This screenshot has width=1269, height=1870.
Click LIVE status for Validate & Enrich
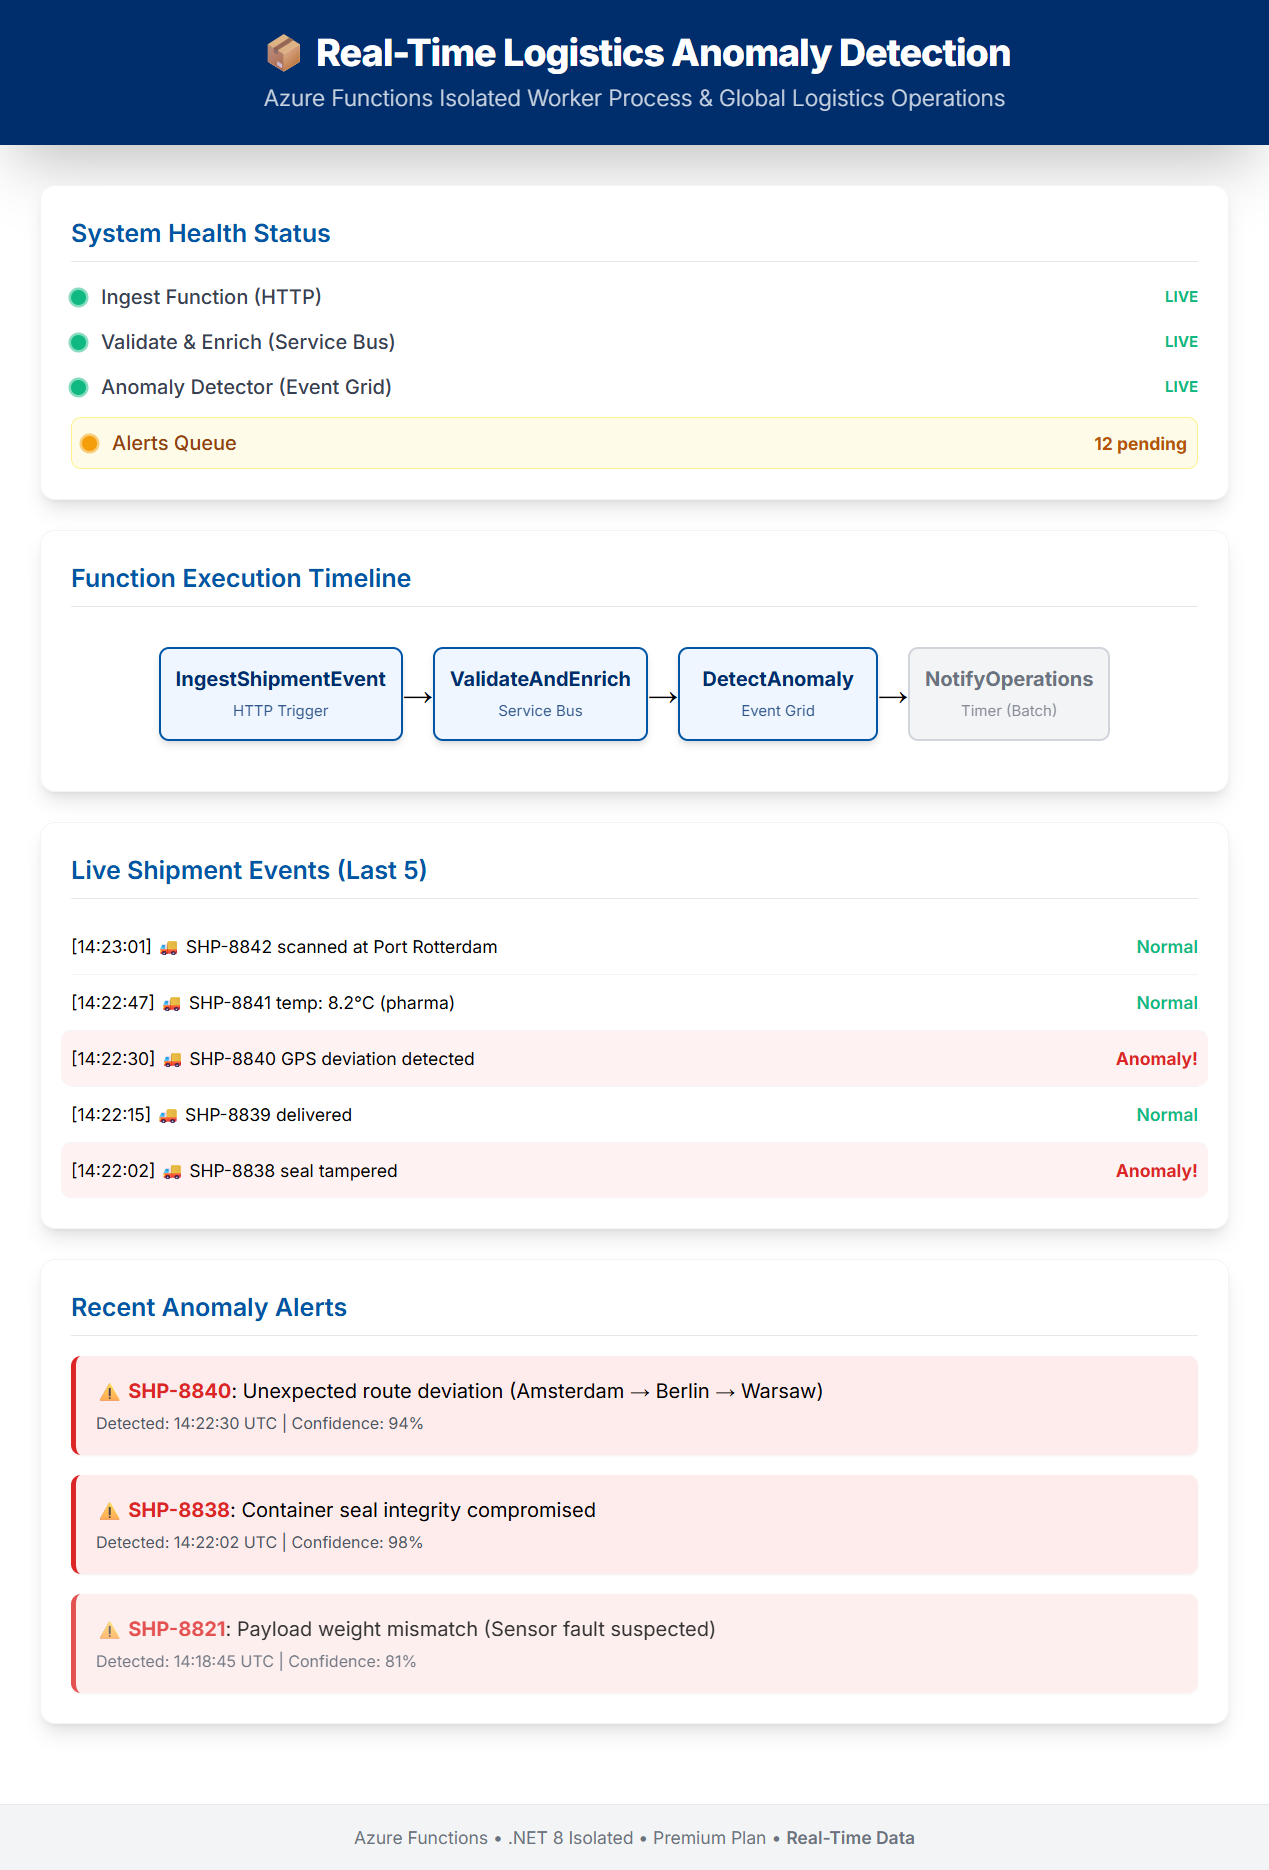[x=1181, y=342]
